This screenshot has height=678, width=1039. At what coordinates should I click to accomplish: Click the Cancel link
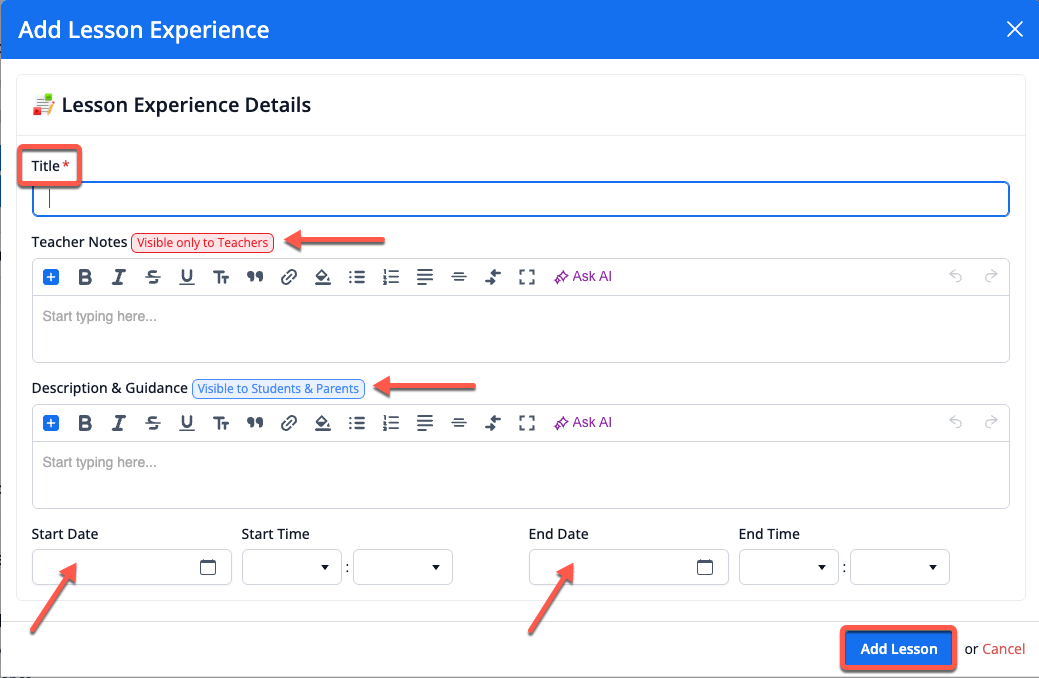point(1003,649)
